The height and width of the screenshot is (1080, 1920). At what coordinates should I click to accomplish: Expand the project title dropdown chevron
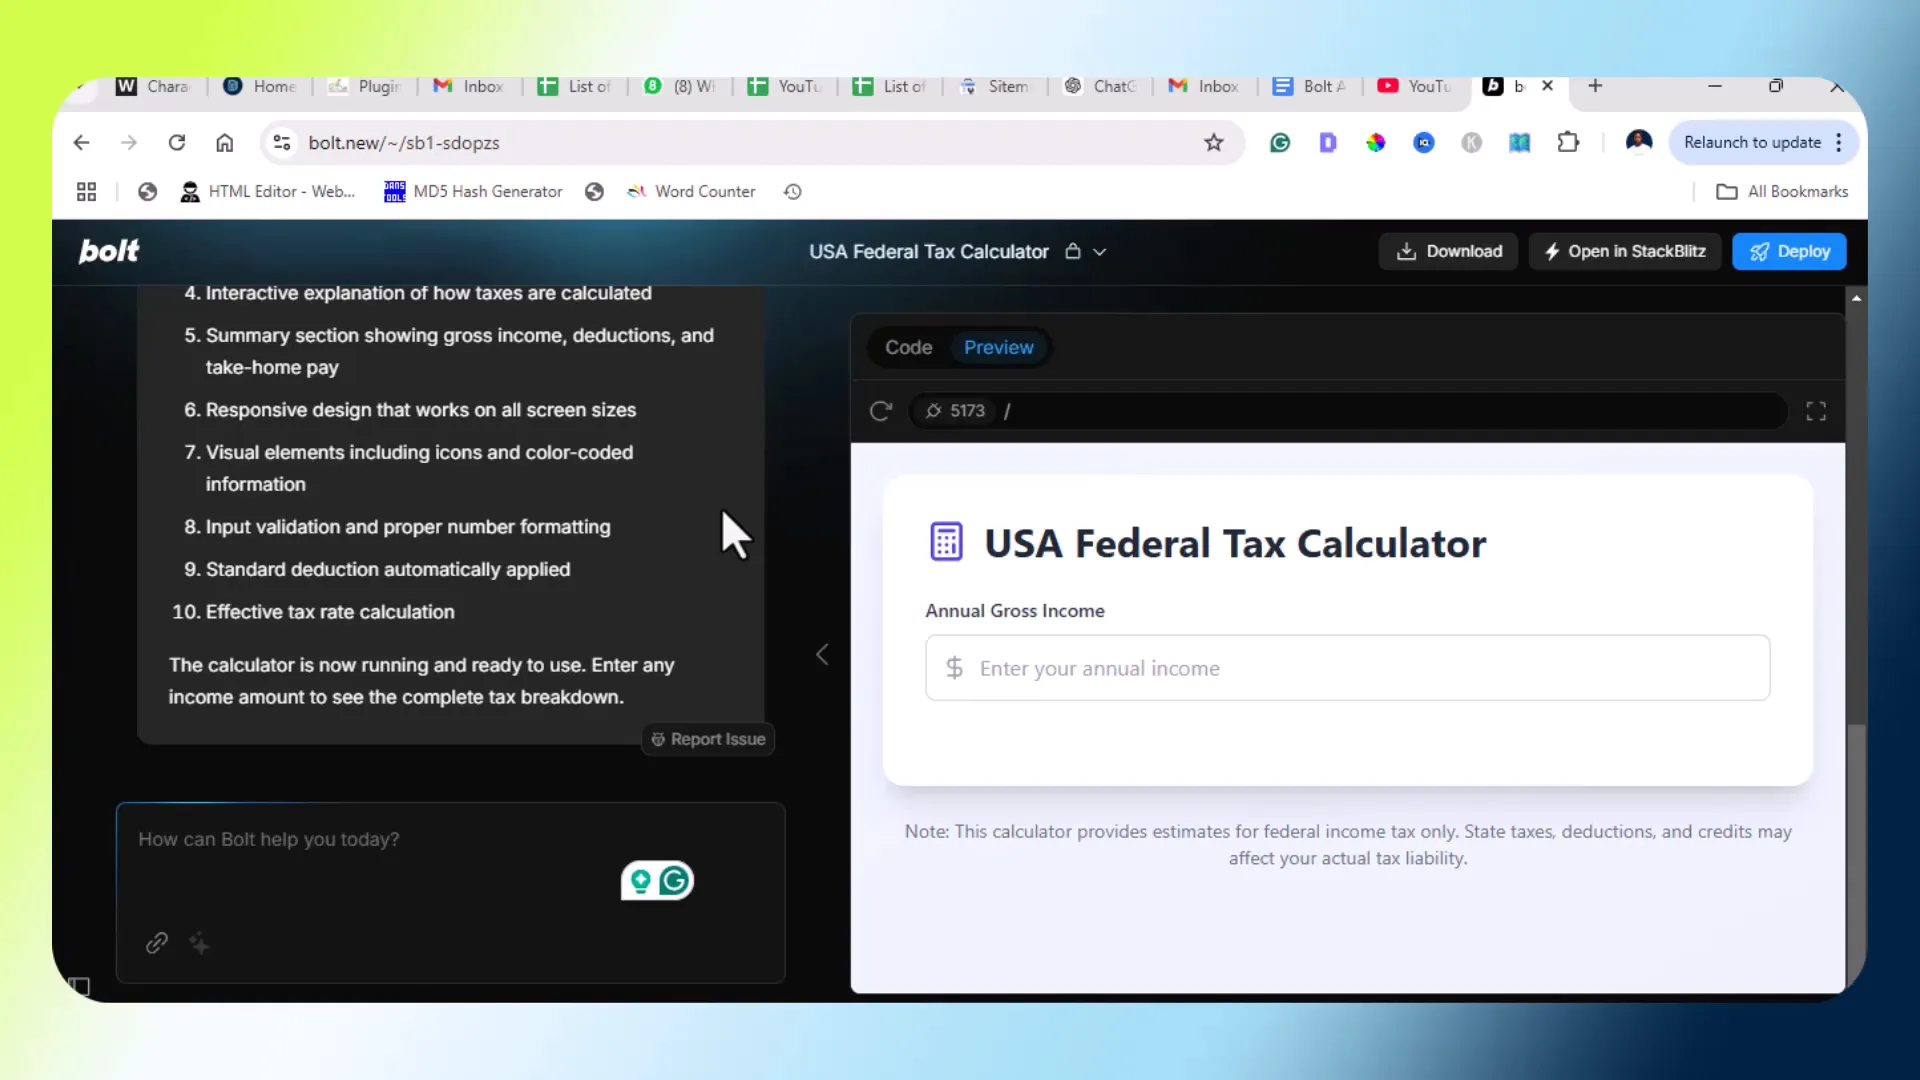click(1100, 252)
